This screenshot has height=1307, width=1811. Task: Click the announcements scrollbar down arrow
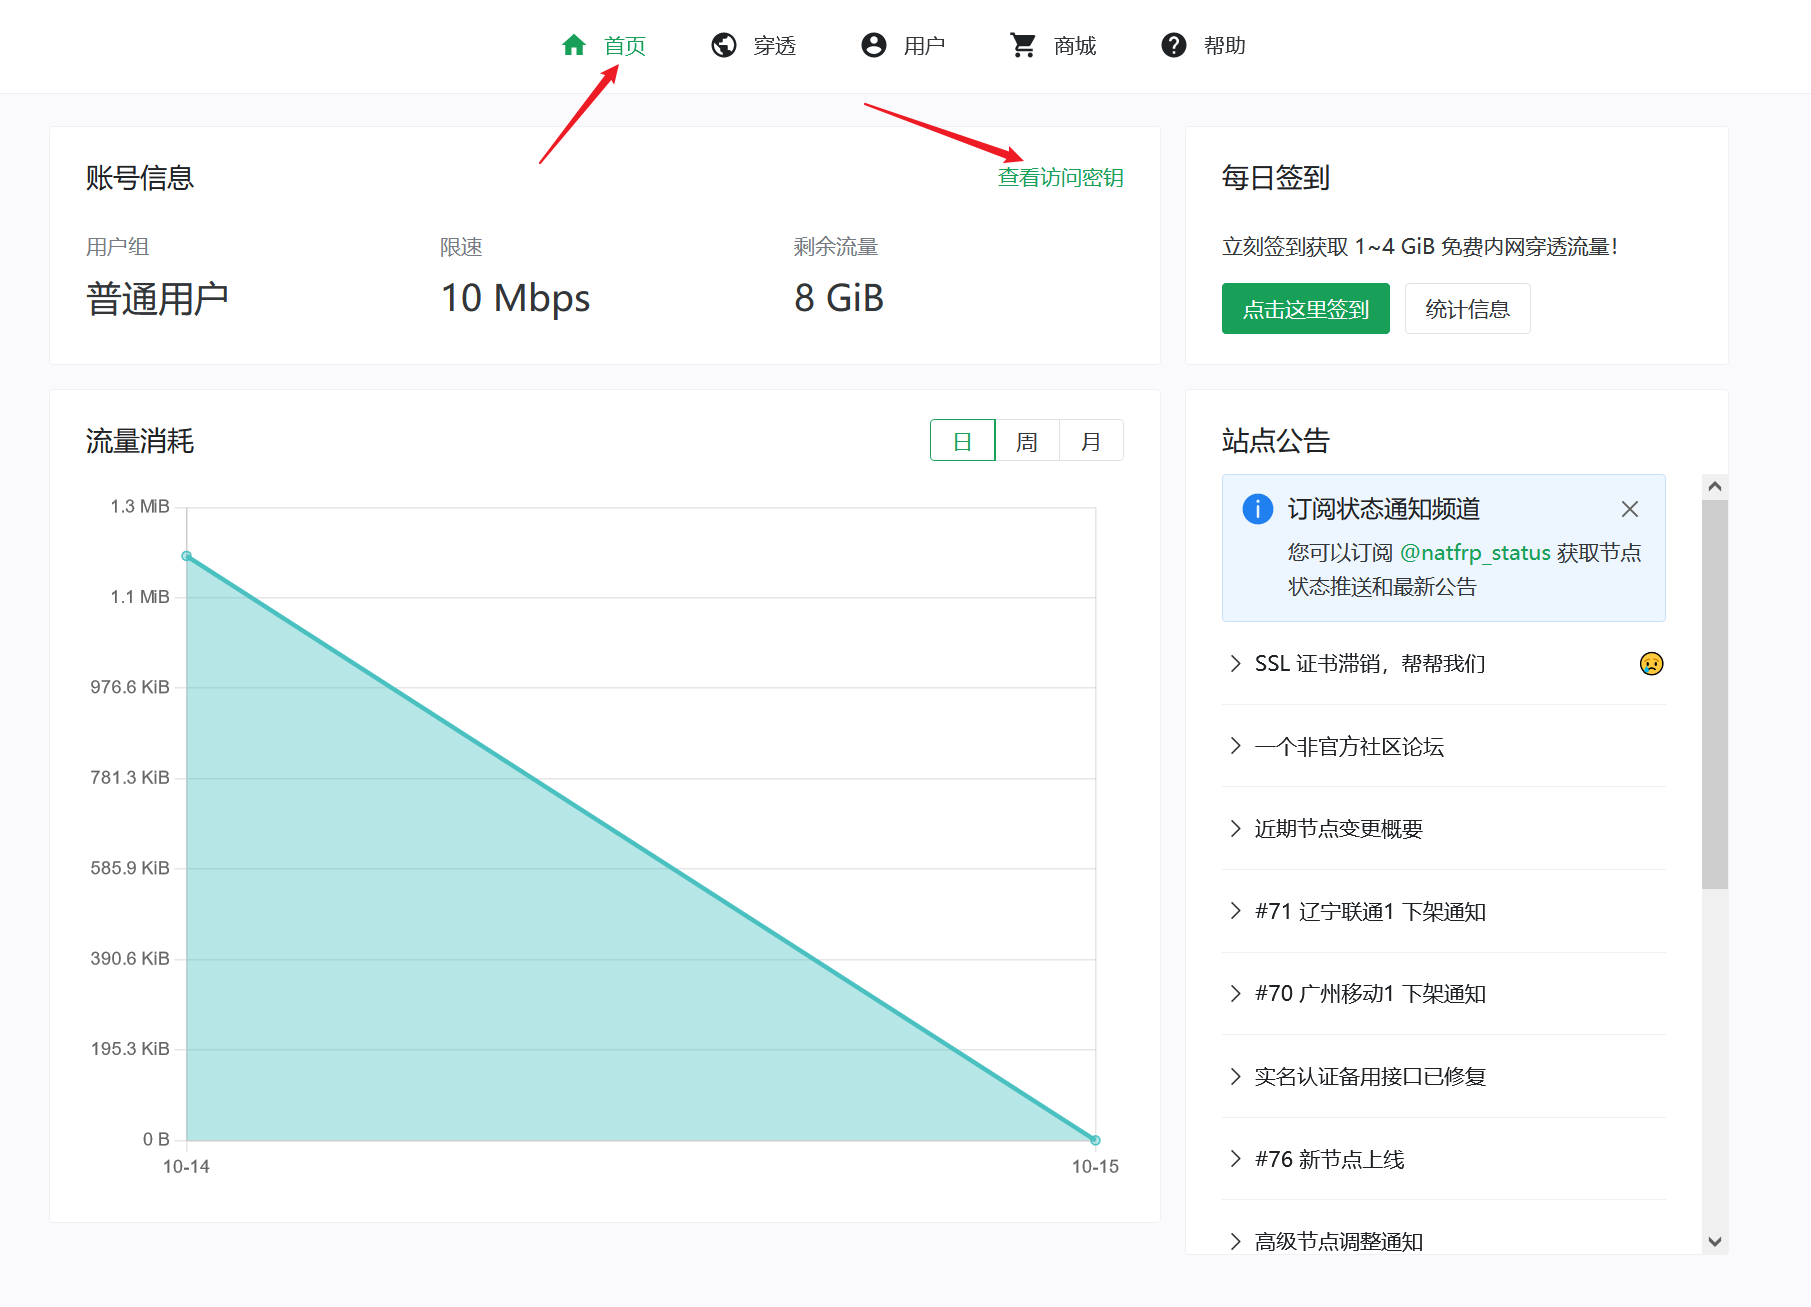pyautogui.click(x=1715, y=1241)
